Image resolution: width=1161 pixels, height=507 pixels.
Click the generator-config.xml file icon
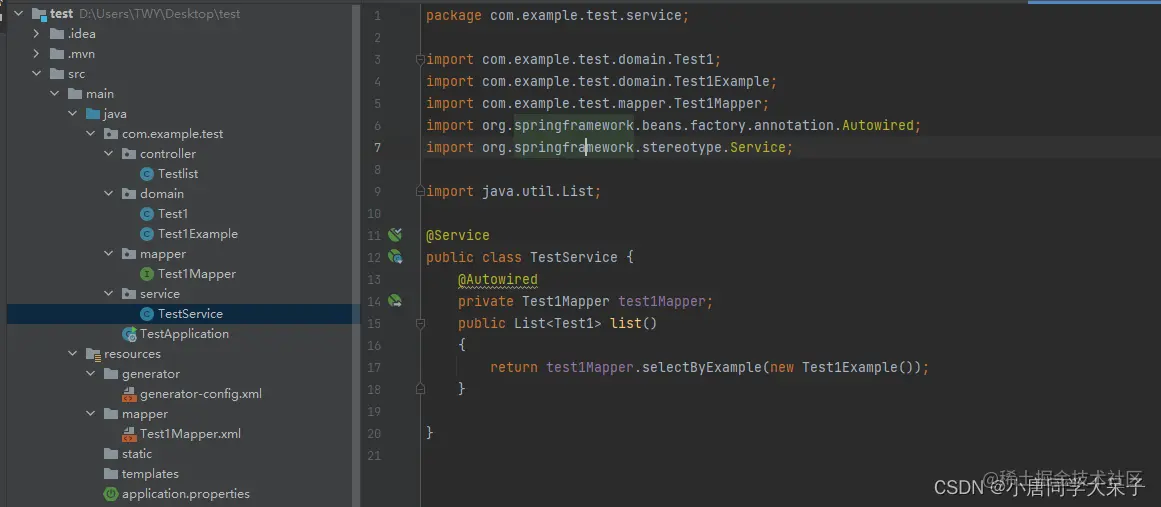click(x=129, y=394)
